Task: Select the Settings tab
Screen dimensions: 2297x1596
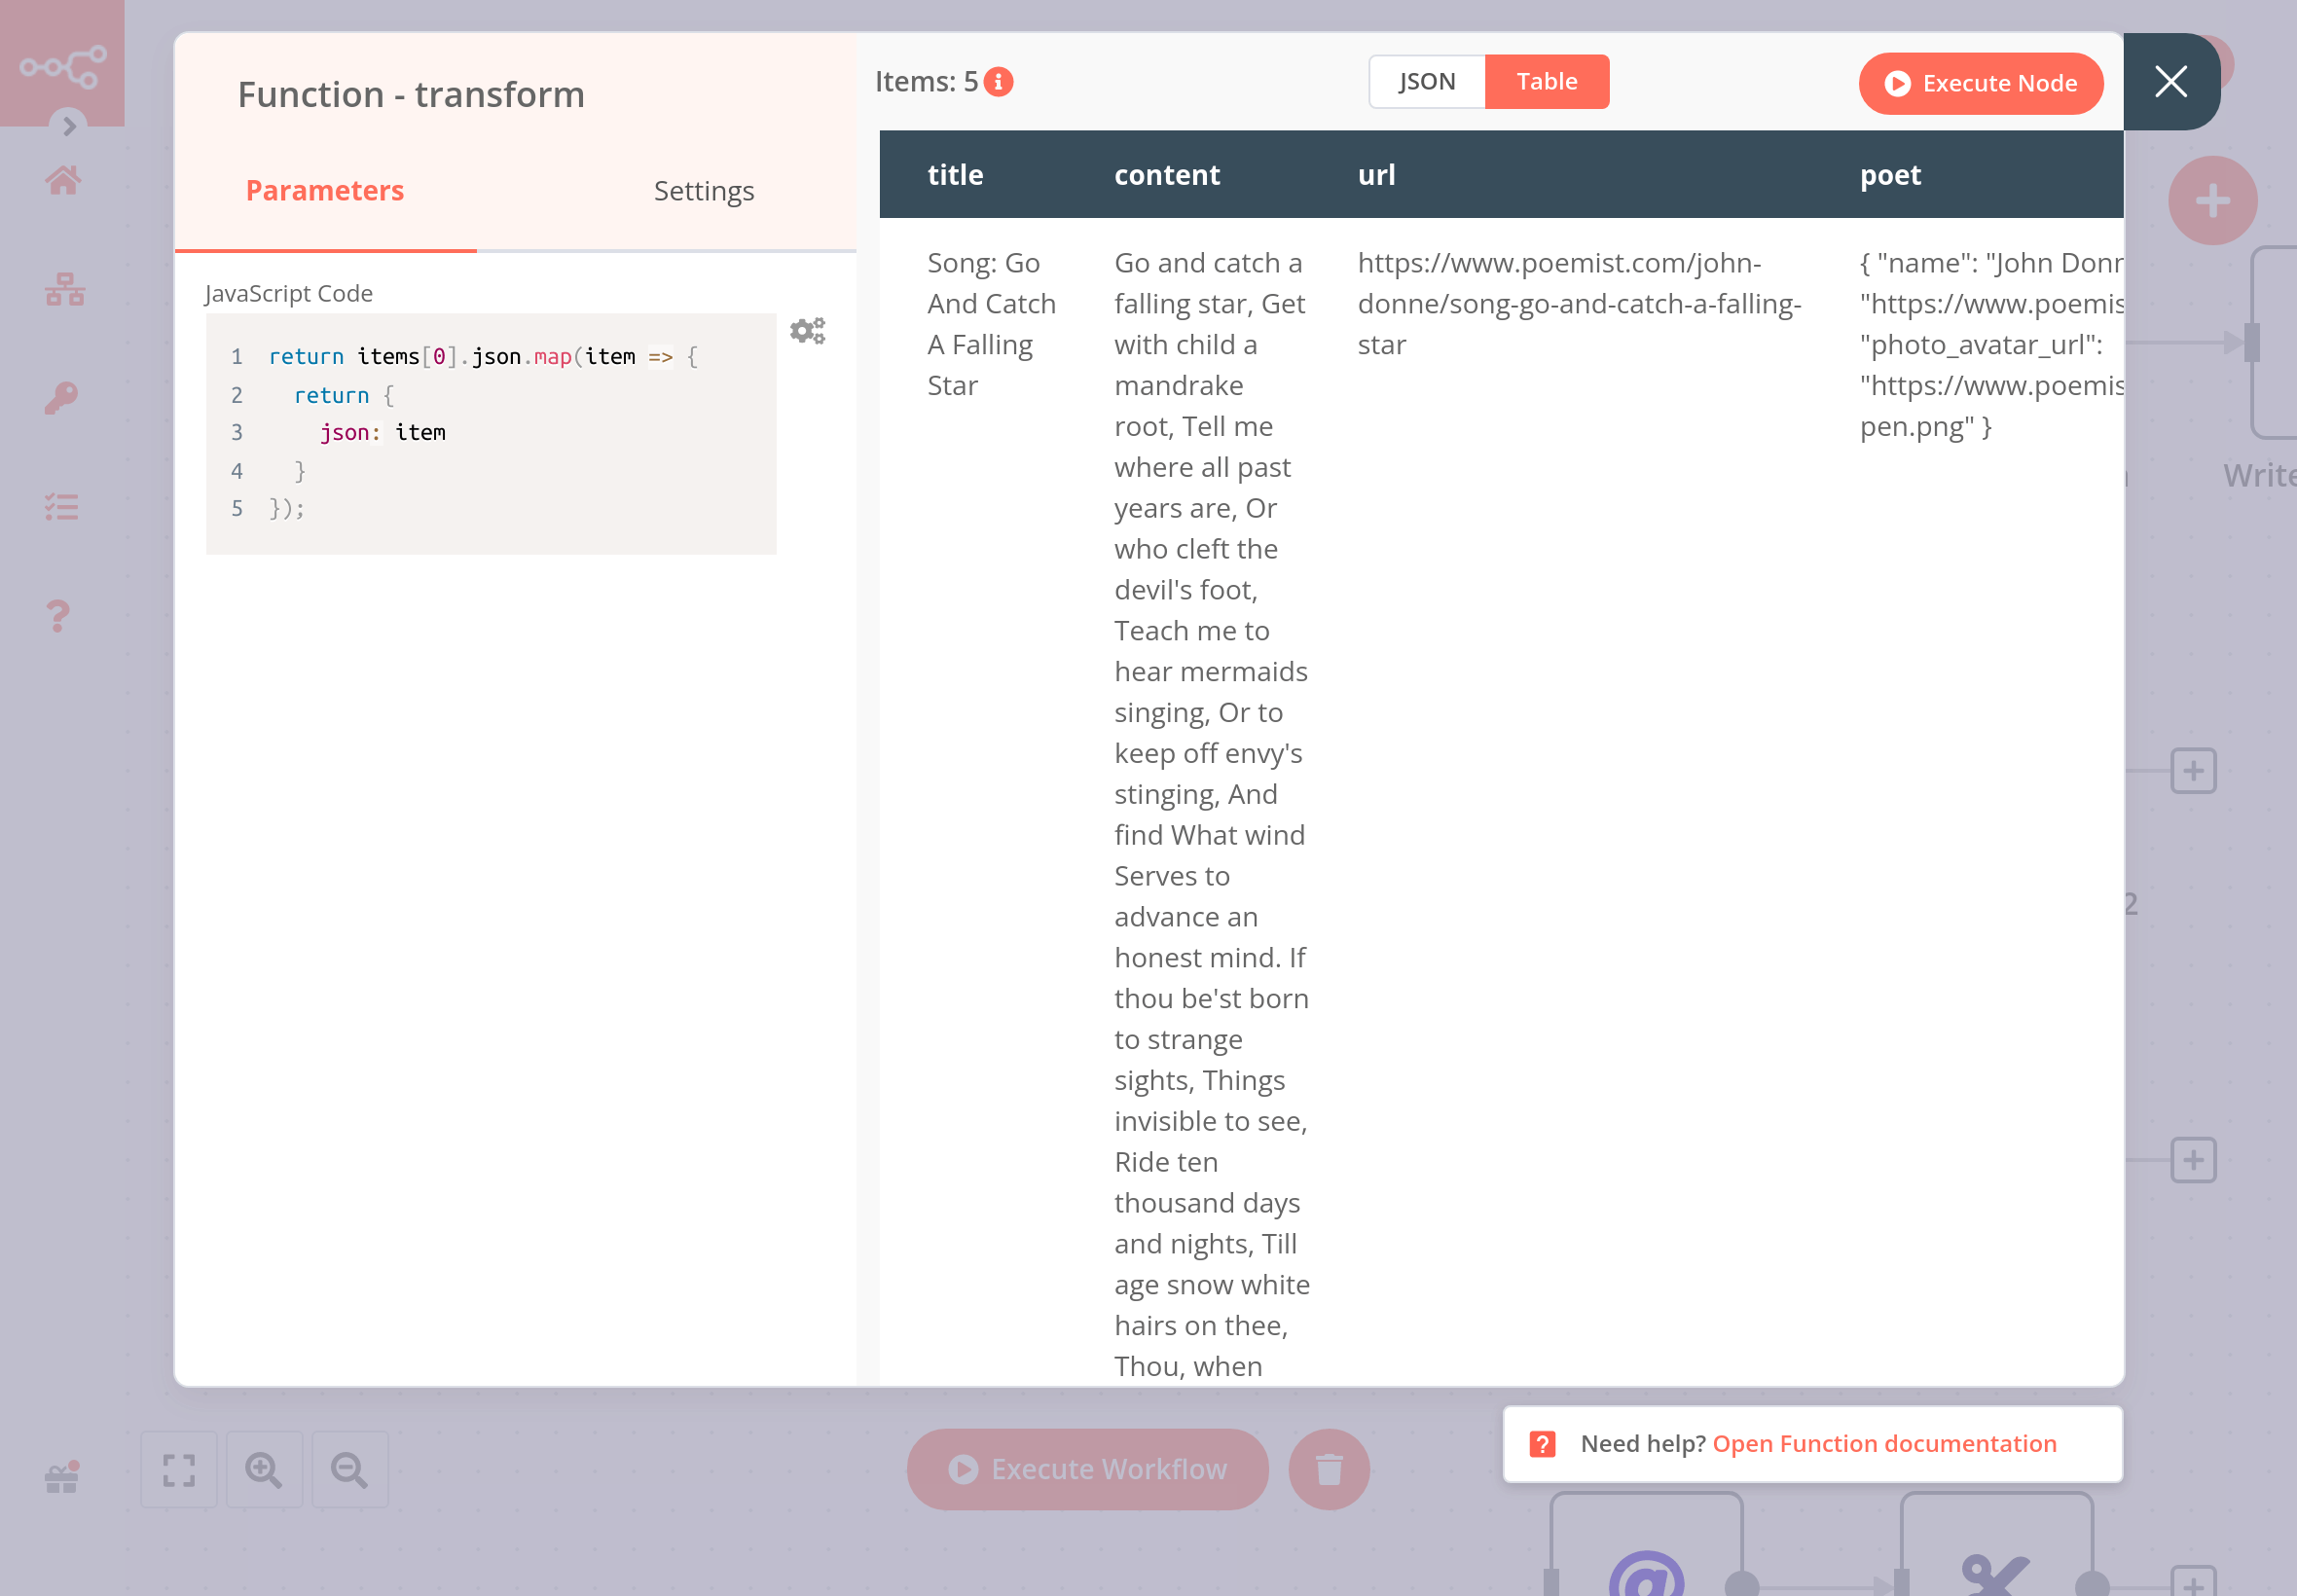Action: click(x=704, y=190)
